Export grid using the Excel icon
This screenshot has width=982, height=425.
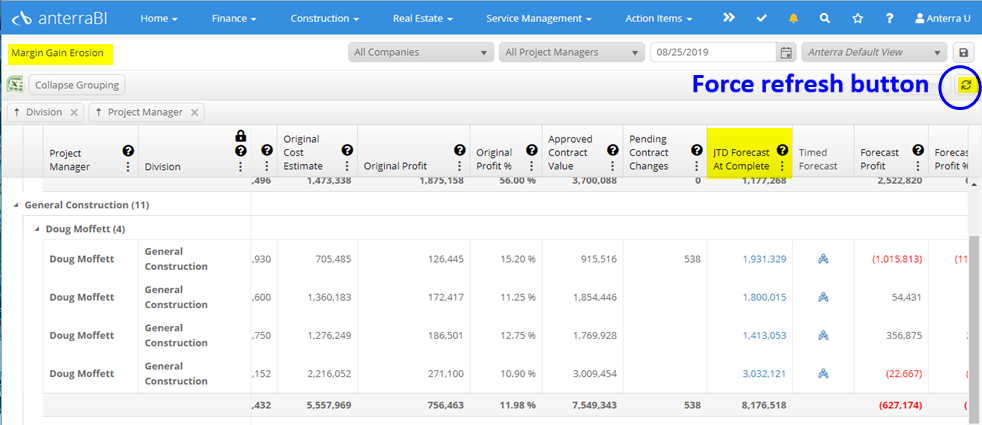click(15, 85)
